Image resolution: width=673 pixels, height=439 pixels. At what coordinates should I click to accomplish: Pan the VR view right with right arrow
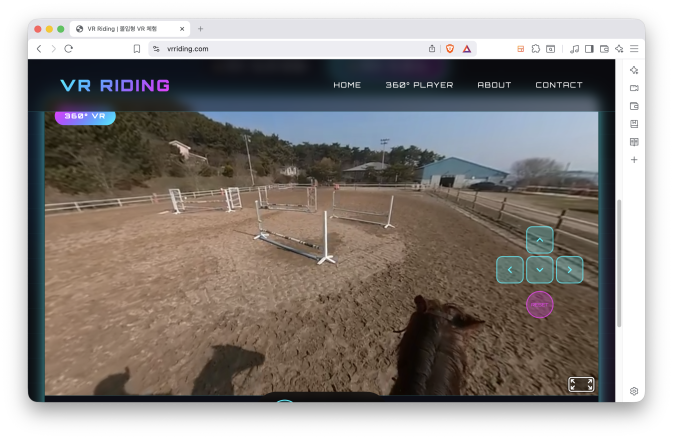[569, 269]
